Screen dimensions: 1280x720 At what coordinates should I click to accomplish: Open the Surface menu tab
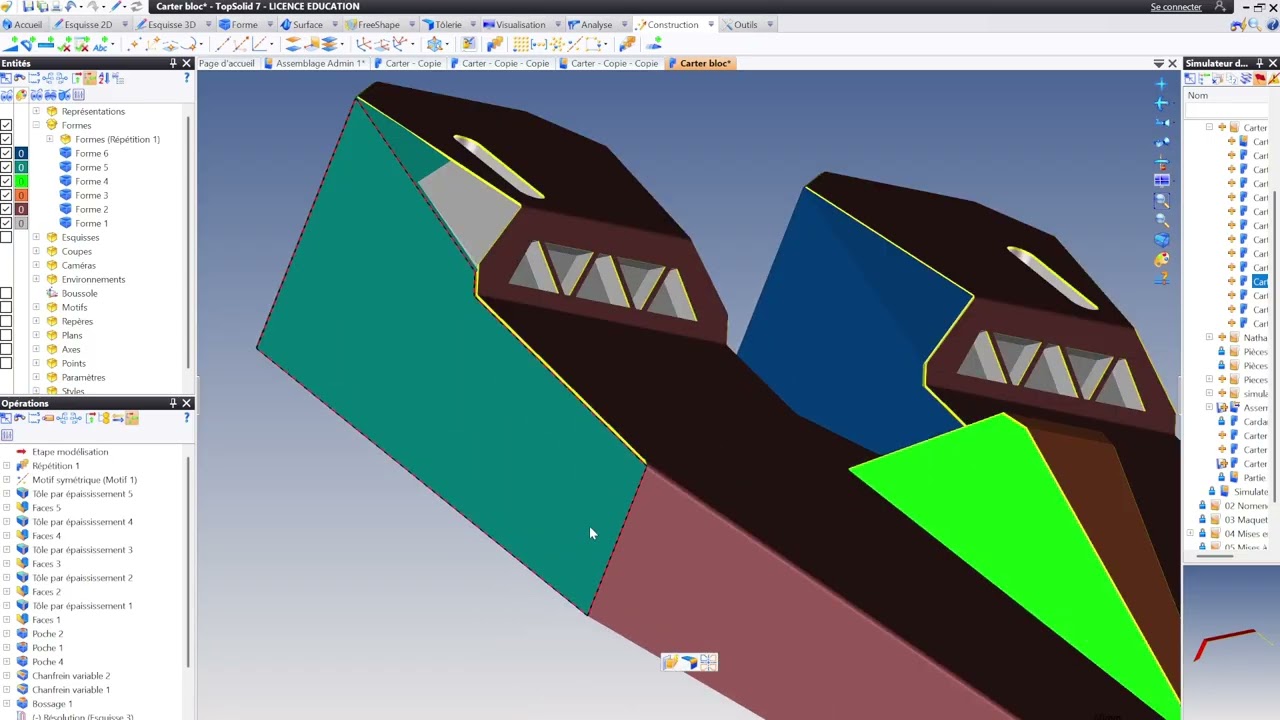(302, 24)
